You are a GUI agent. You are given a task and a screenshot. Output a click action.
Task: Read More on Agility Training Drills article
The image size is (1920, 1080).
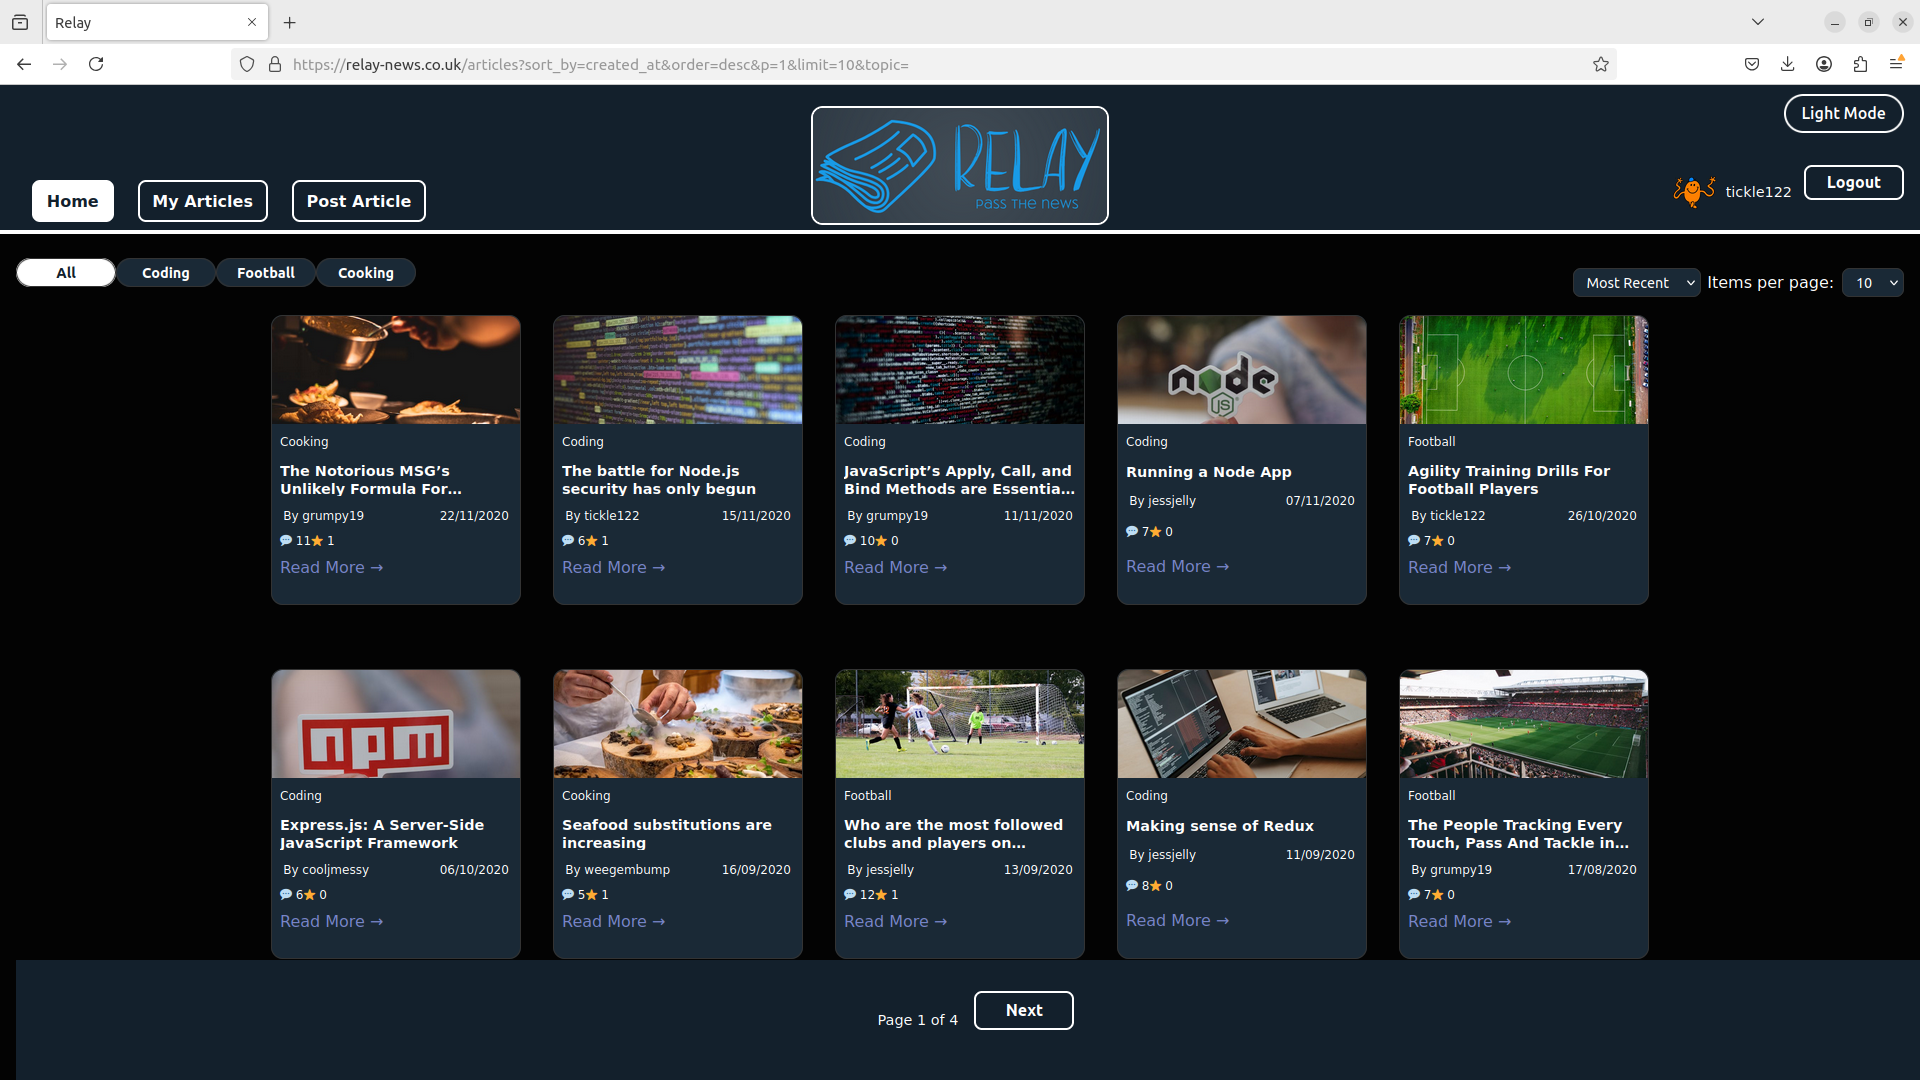point(1459,567)
